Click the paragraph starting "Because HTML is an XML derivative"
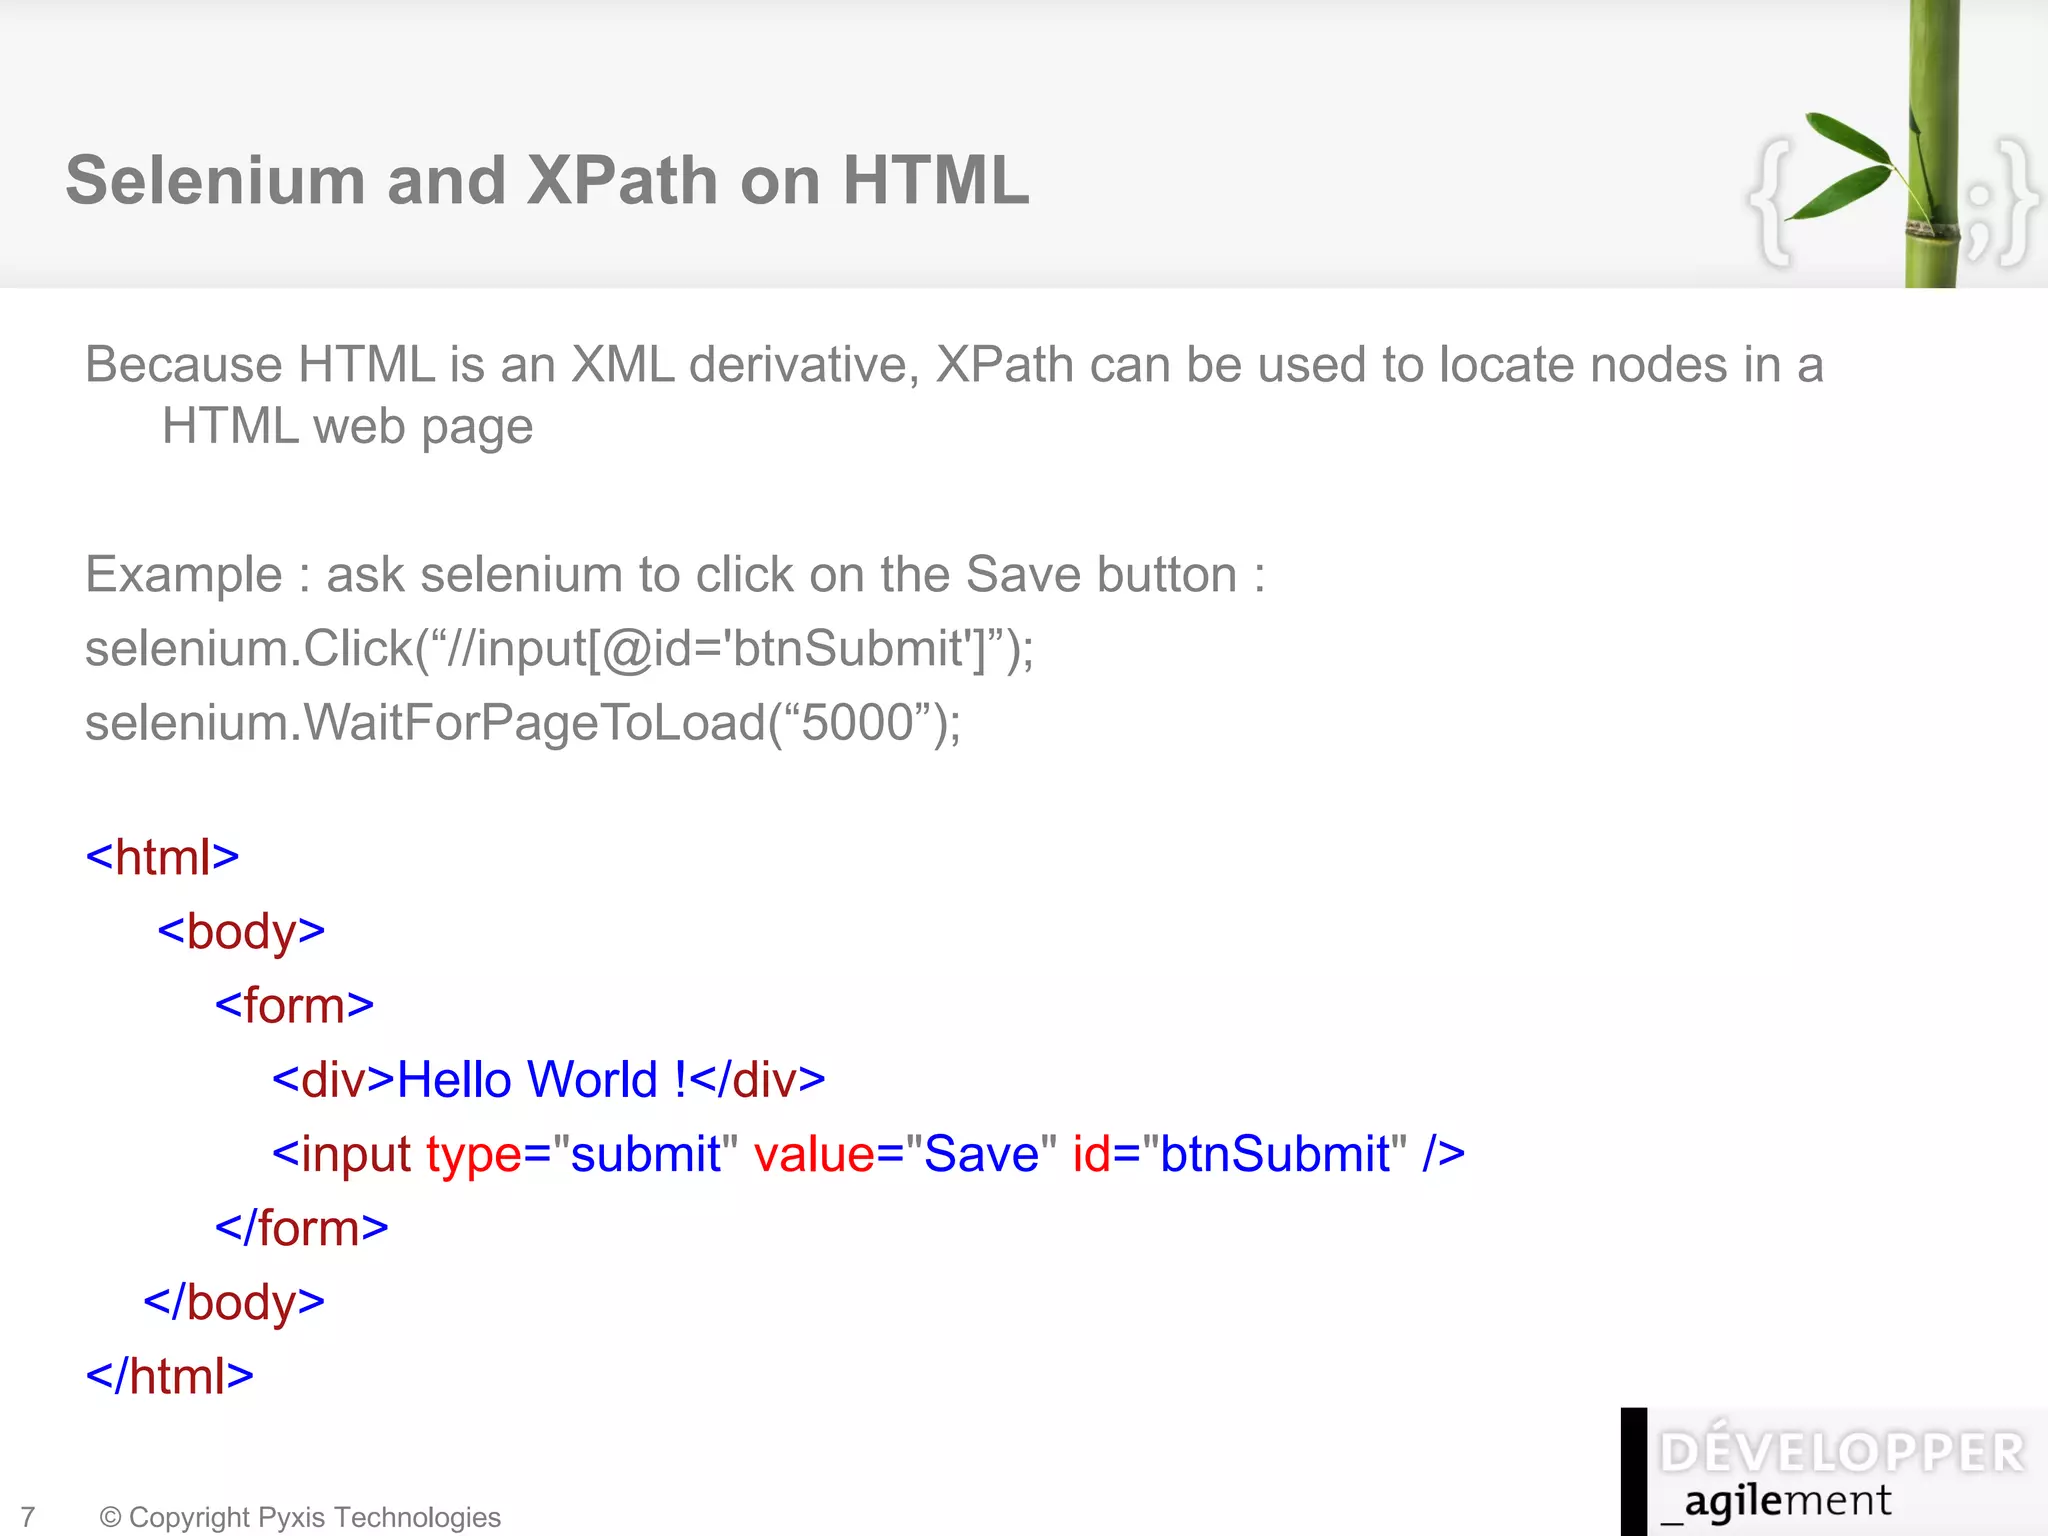The width and height of the screenshot is (2048, 1536). (954, 395)
